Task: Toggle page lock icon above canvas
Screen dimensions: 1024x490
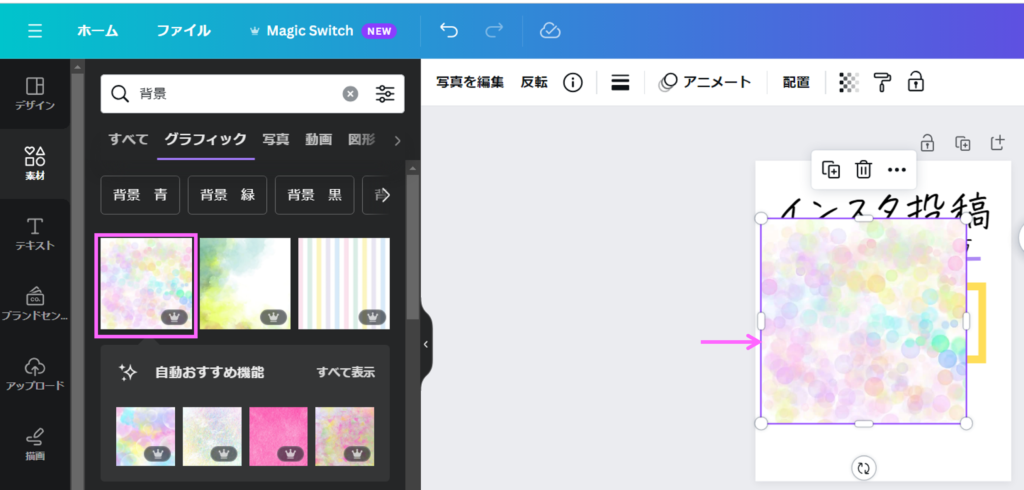Action: coord(928,143)
